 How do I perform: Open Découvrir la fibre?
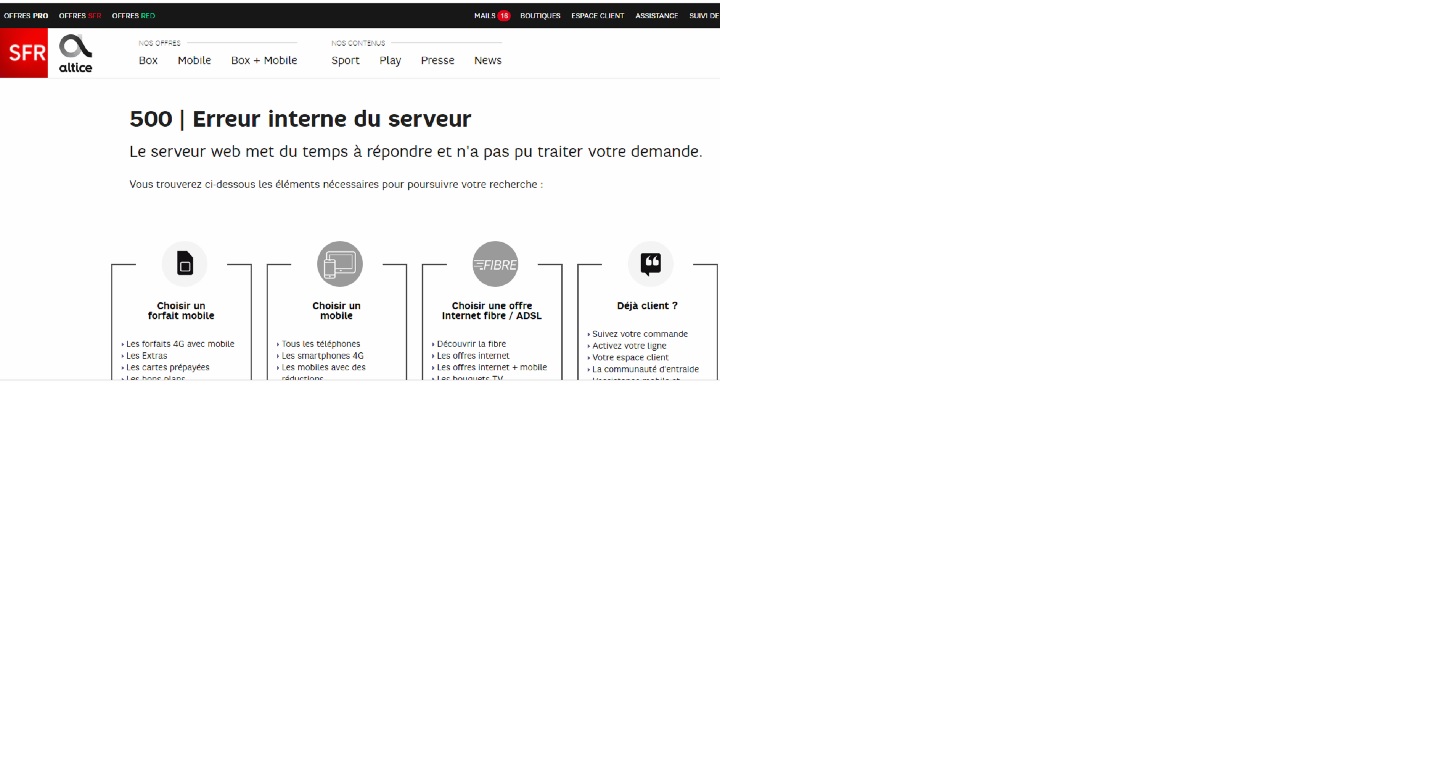[470, 343]
